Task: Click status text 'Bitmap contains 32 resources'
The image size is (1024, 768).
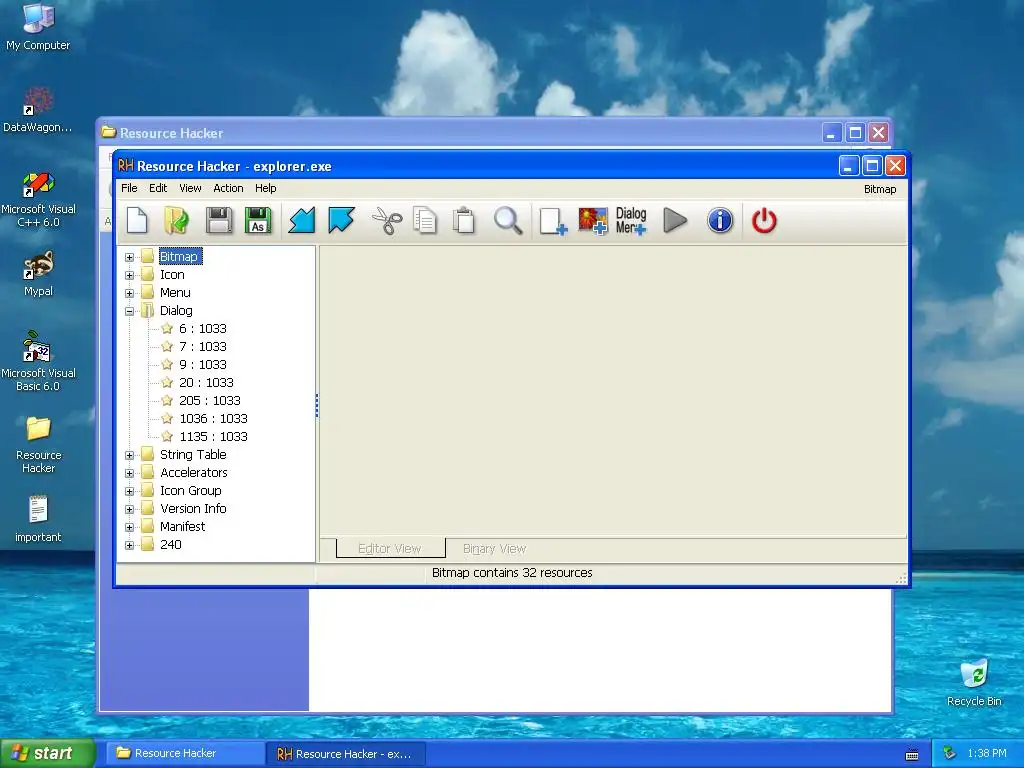Action: 512,573
